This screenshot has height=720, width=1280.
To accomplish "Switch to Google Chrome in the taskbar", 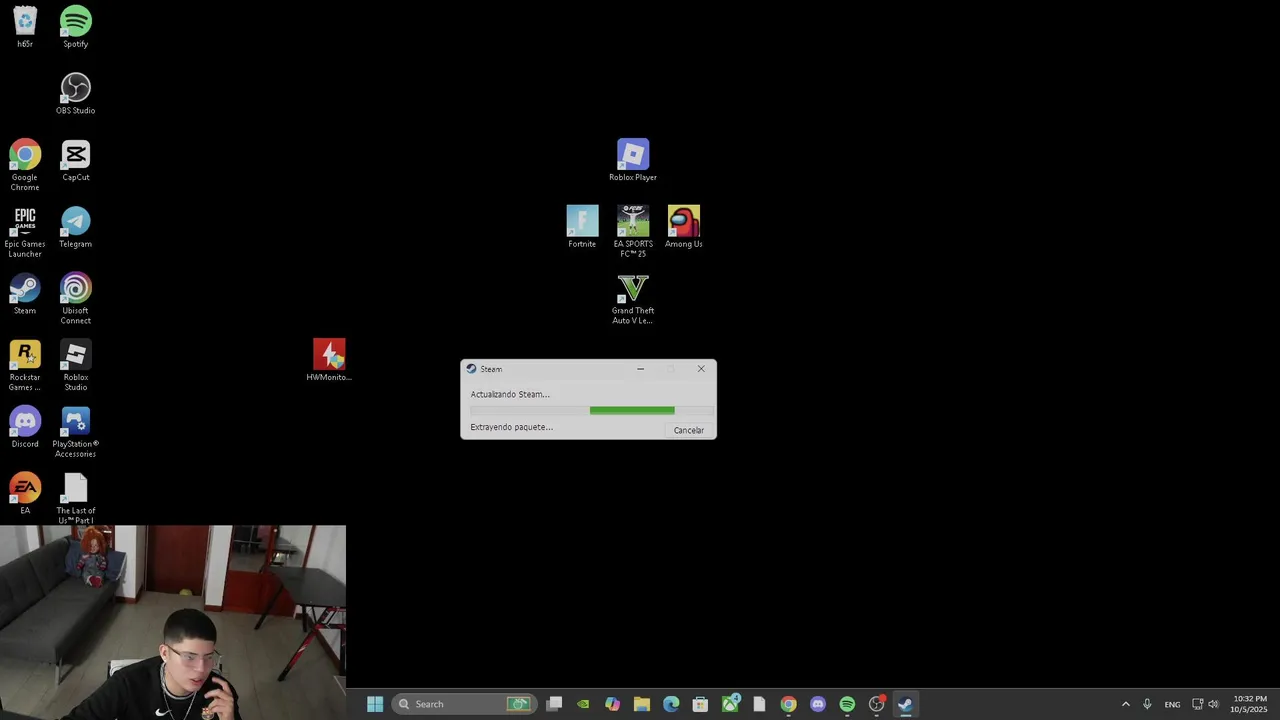I will (x=788, y=704).
